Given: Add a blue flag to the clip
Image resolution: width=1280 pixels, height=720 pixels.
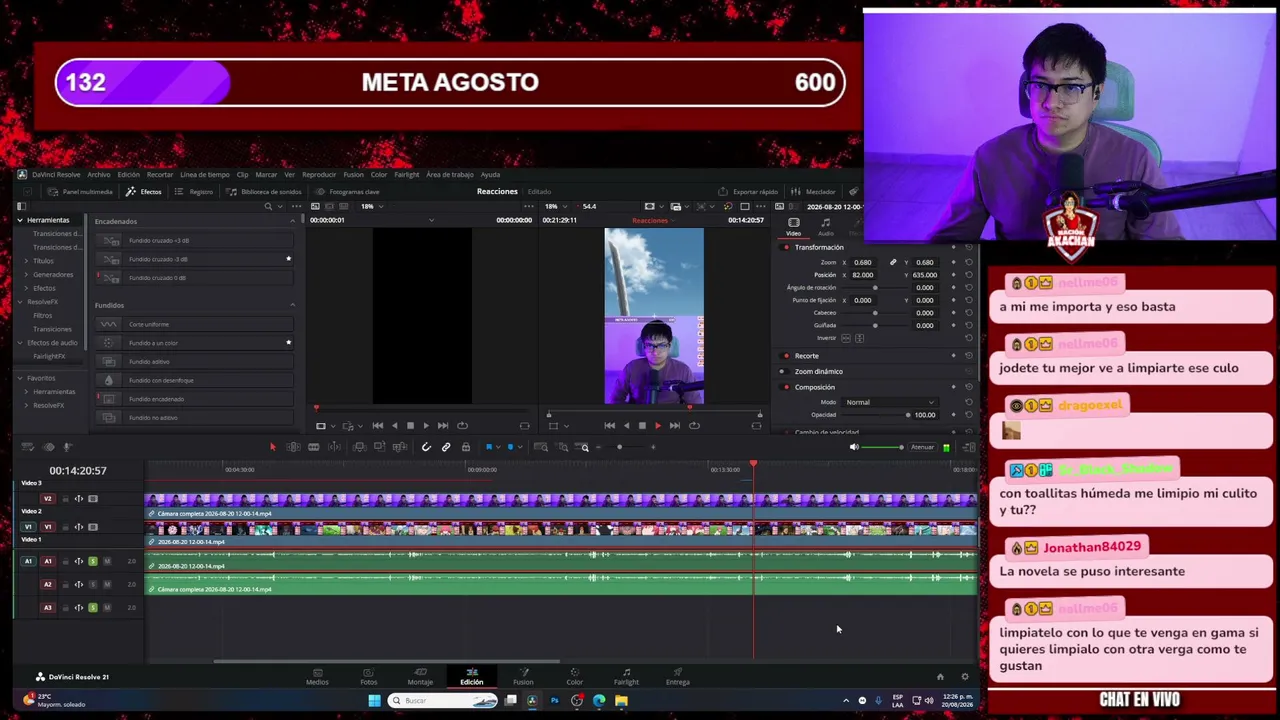Looking at the screenshot, I should (x=489, y=447).
